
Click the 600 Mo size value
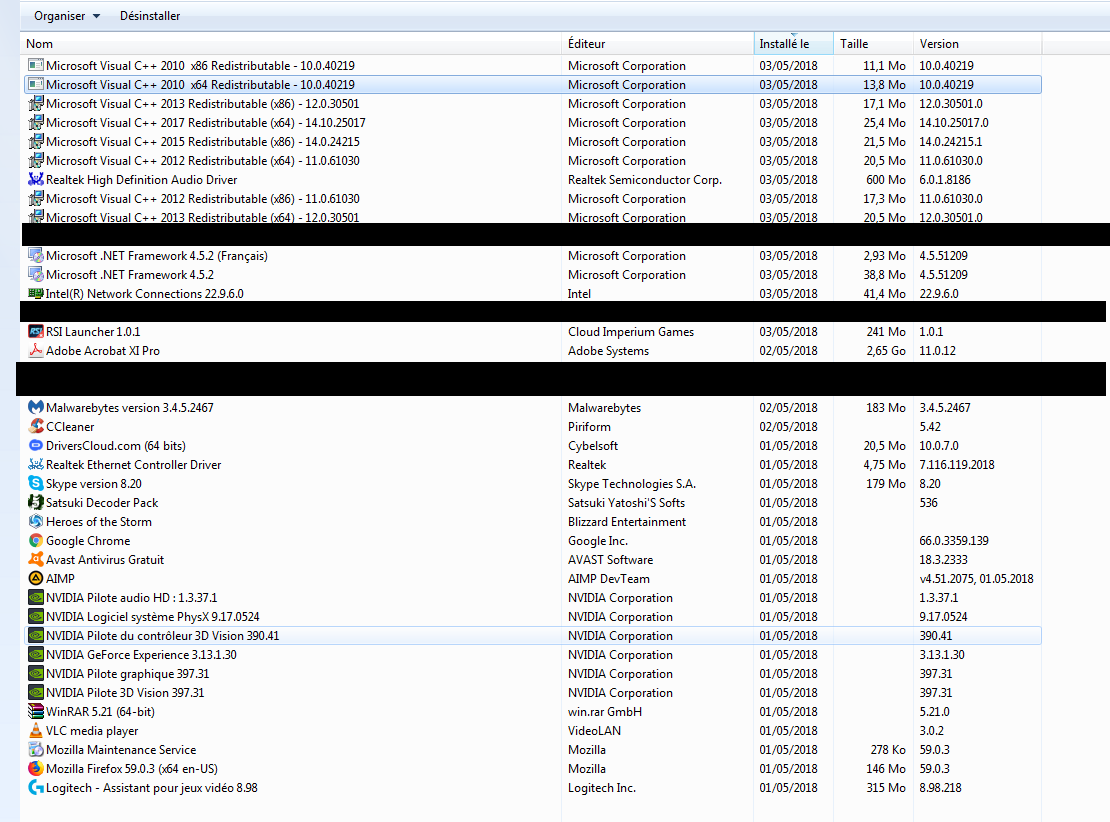pyautogui.click(x=886, y=179)
